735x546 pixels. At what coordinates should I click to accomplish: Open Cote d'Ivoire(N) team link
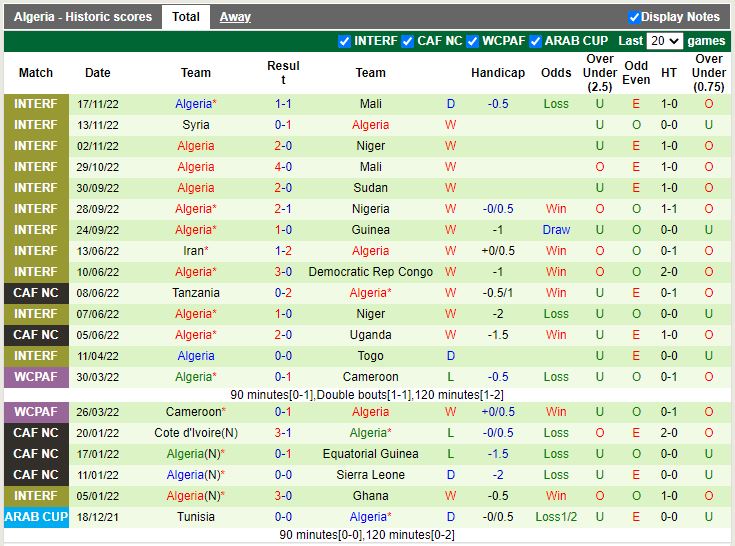point(195,433)
